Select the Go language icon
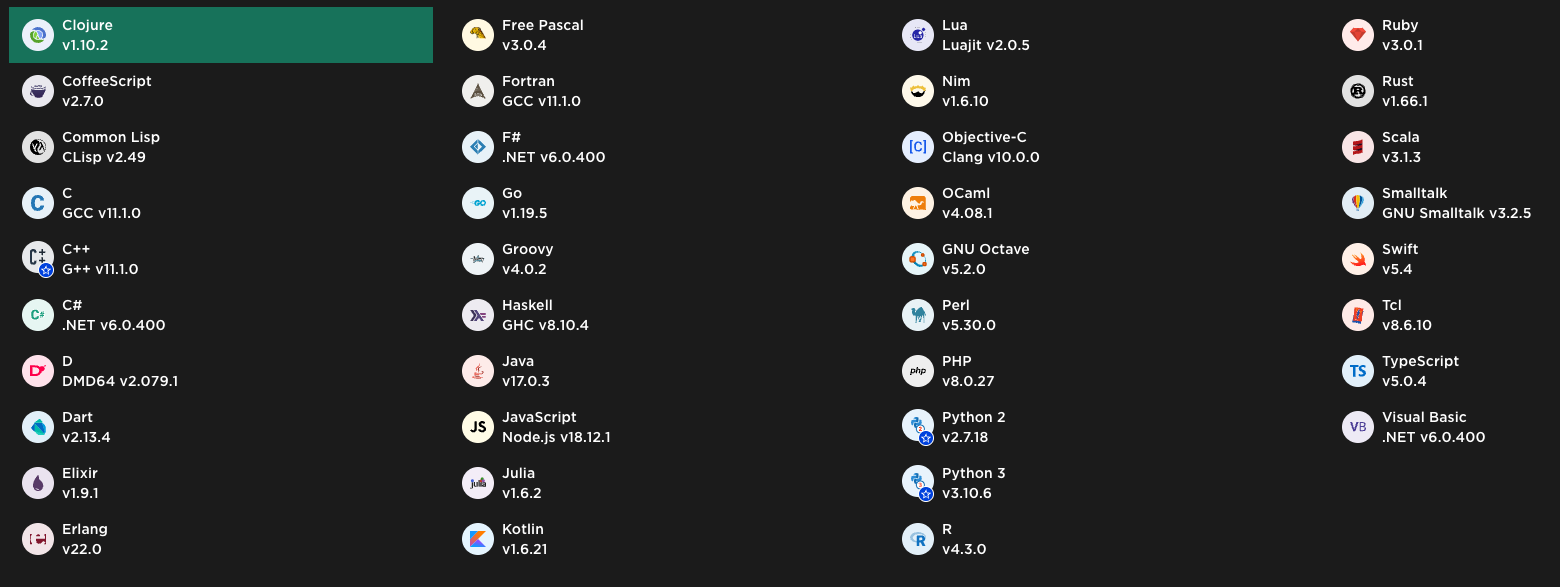1560x587 pixels. coord(478,203)
